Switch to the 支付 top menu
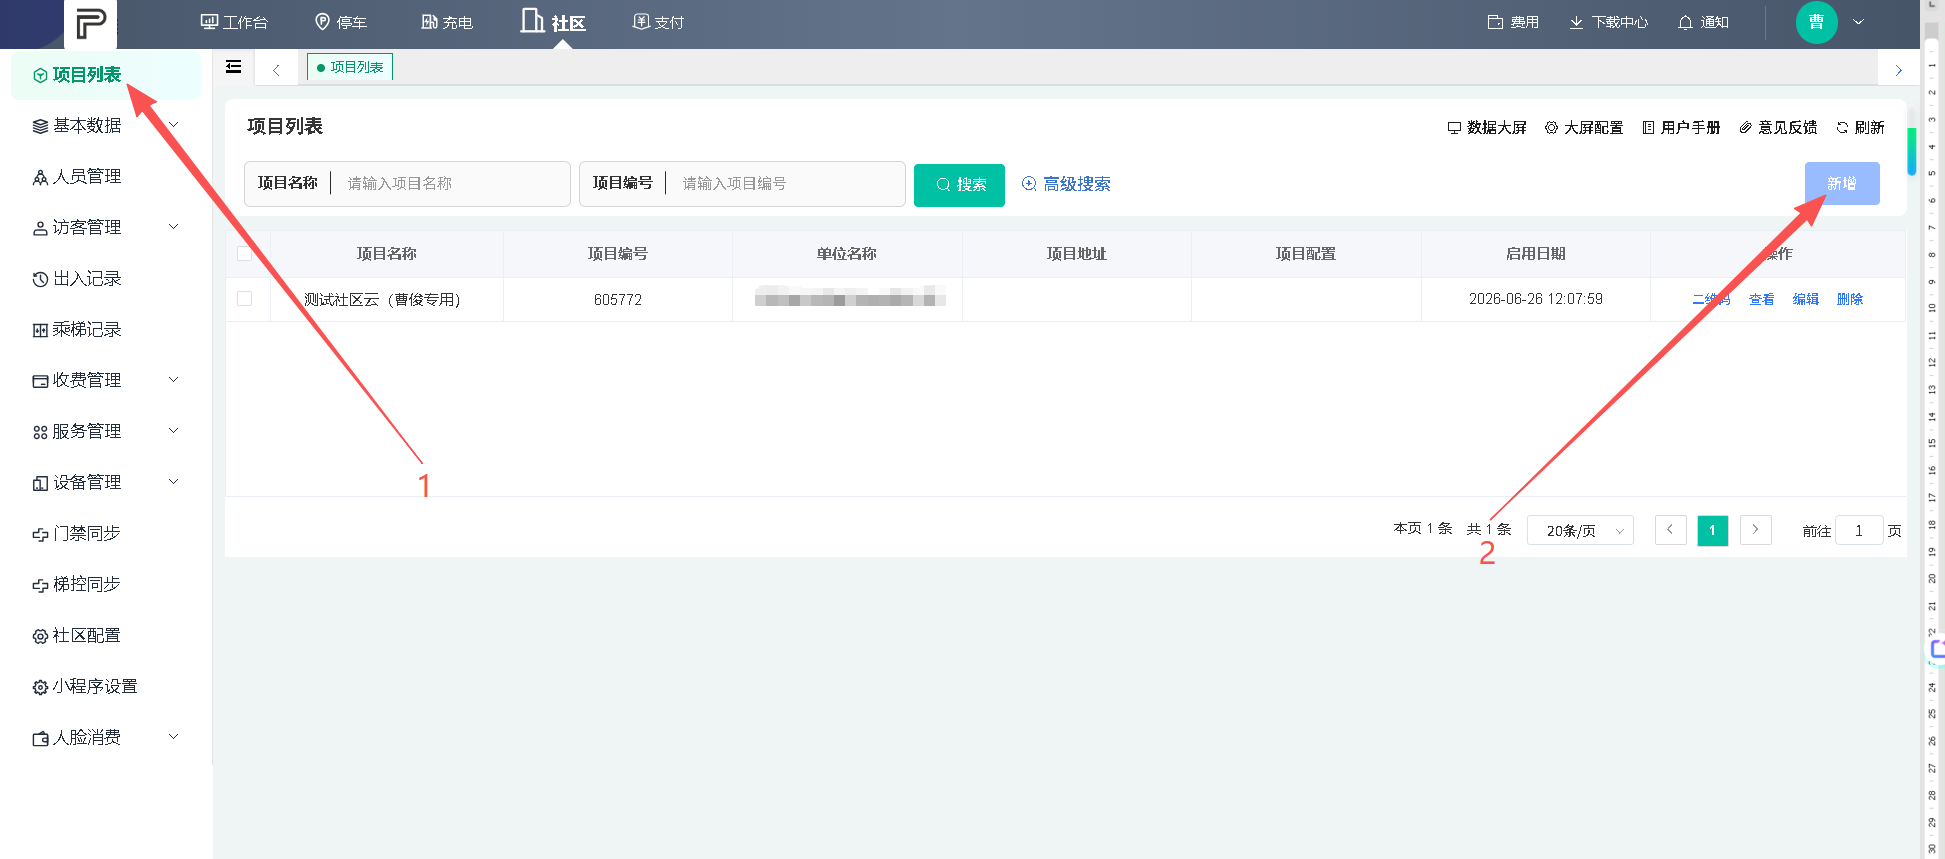 click(659, 22)
